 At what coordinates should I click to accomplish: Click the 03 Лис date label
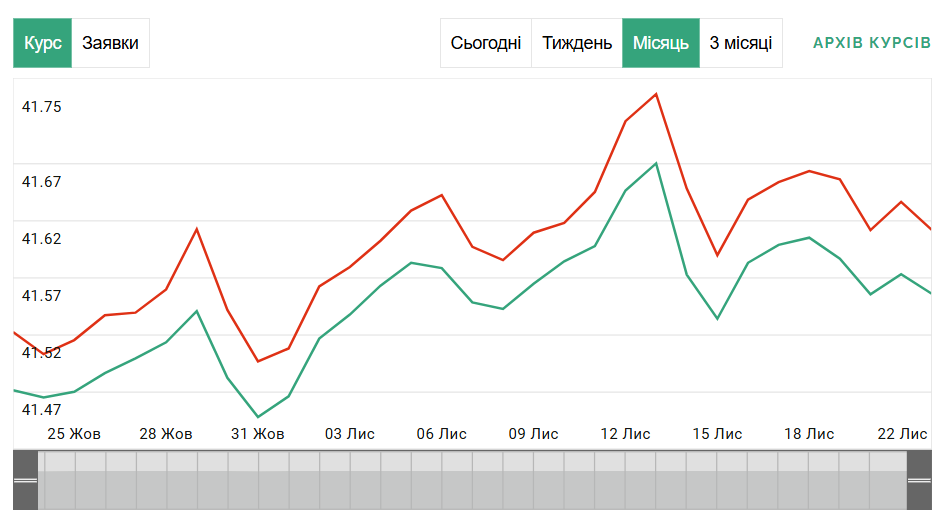click(x=350, y=434)
